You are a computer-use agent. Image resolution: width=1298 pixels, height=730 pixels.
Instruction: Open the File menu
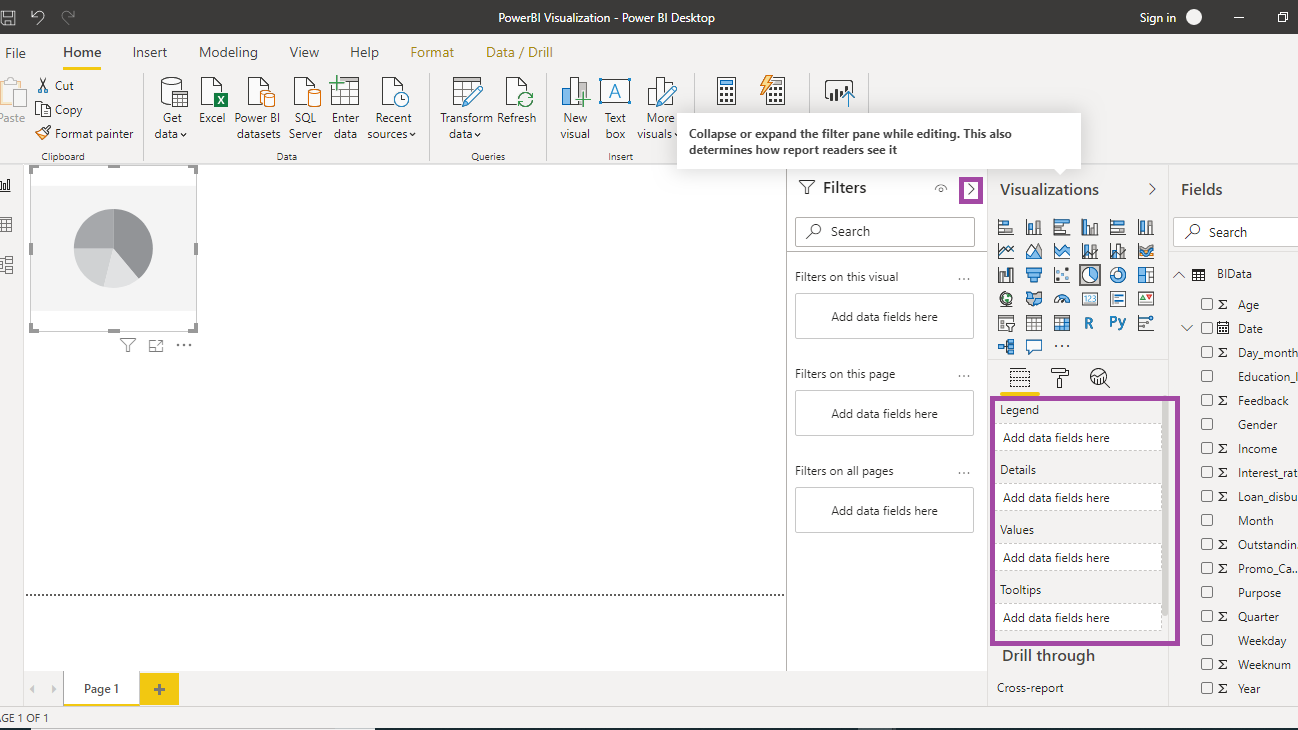15,53
